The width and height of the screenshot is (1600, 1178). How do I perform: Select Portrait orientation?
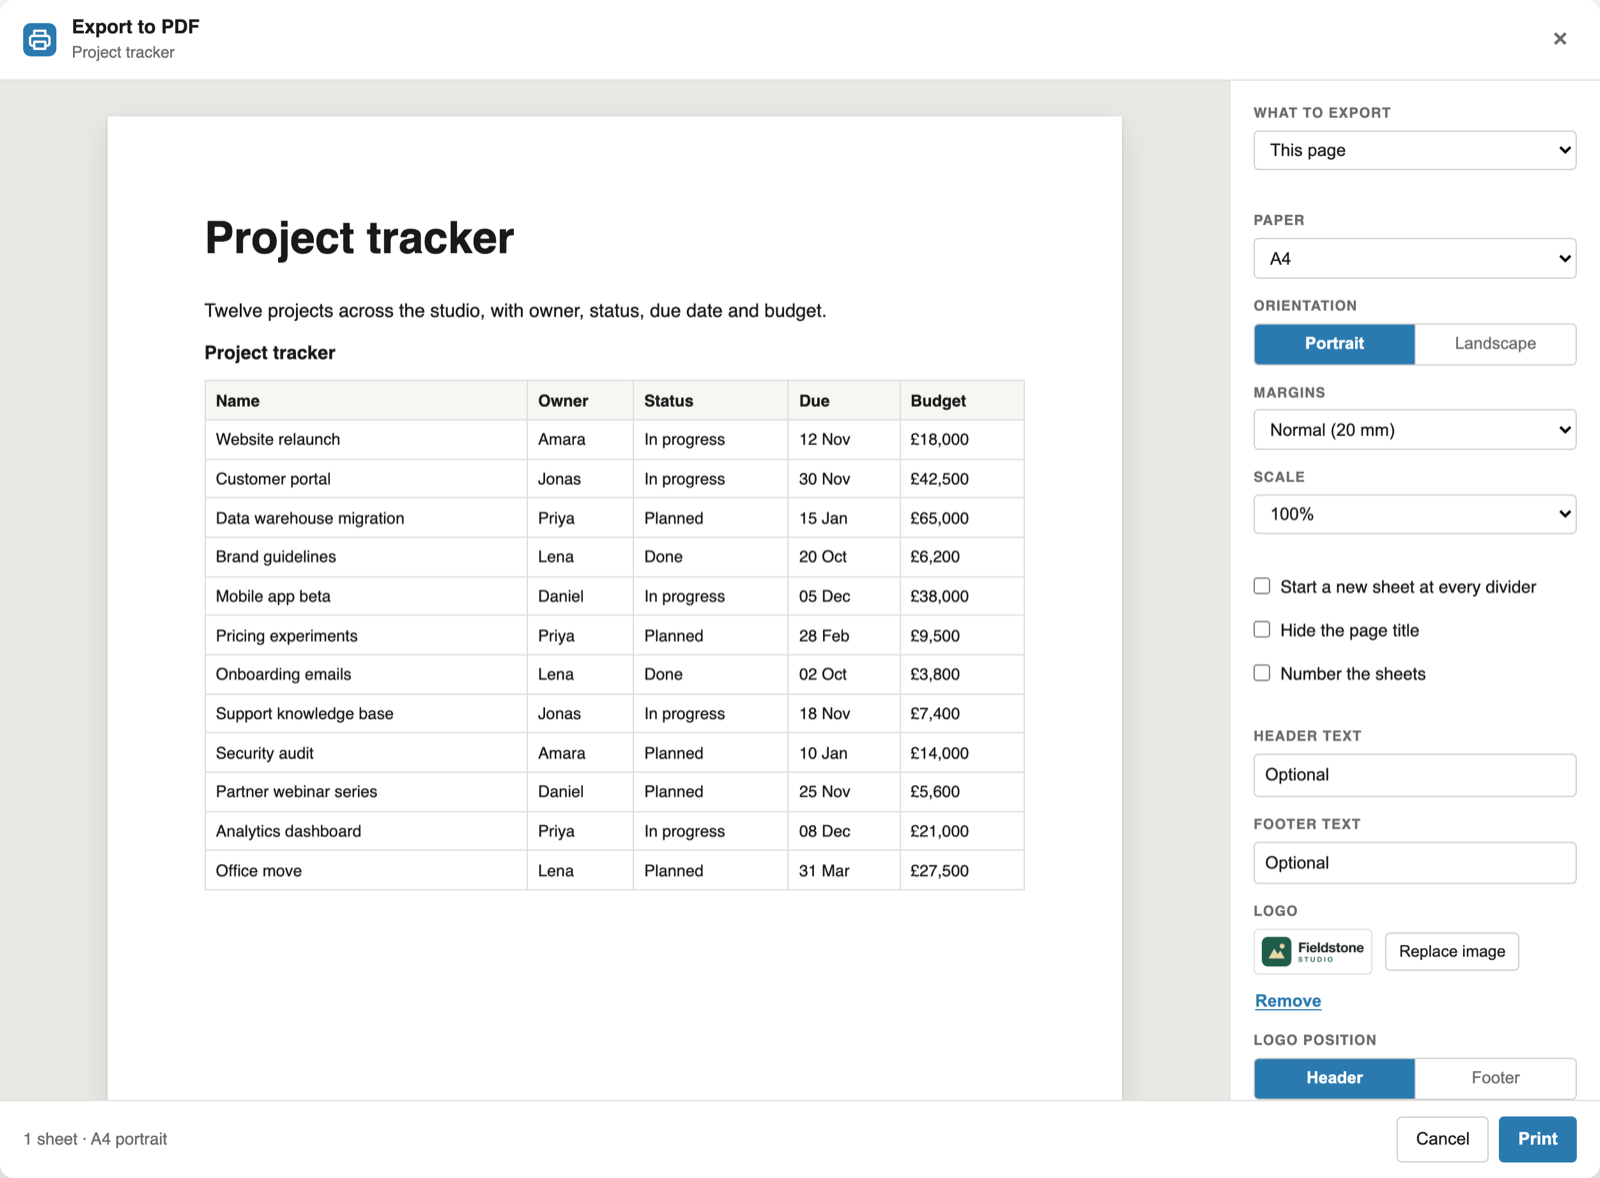pos(1334,344)
